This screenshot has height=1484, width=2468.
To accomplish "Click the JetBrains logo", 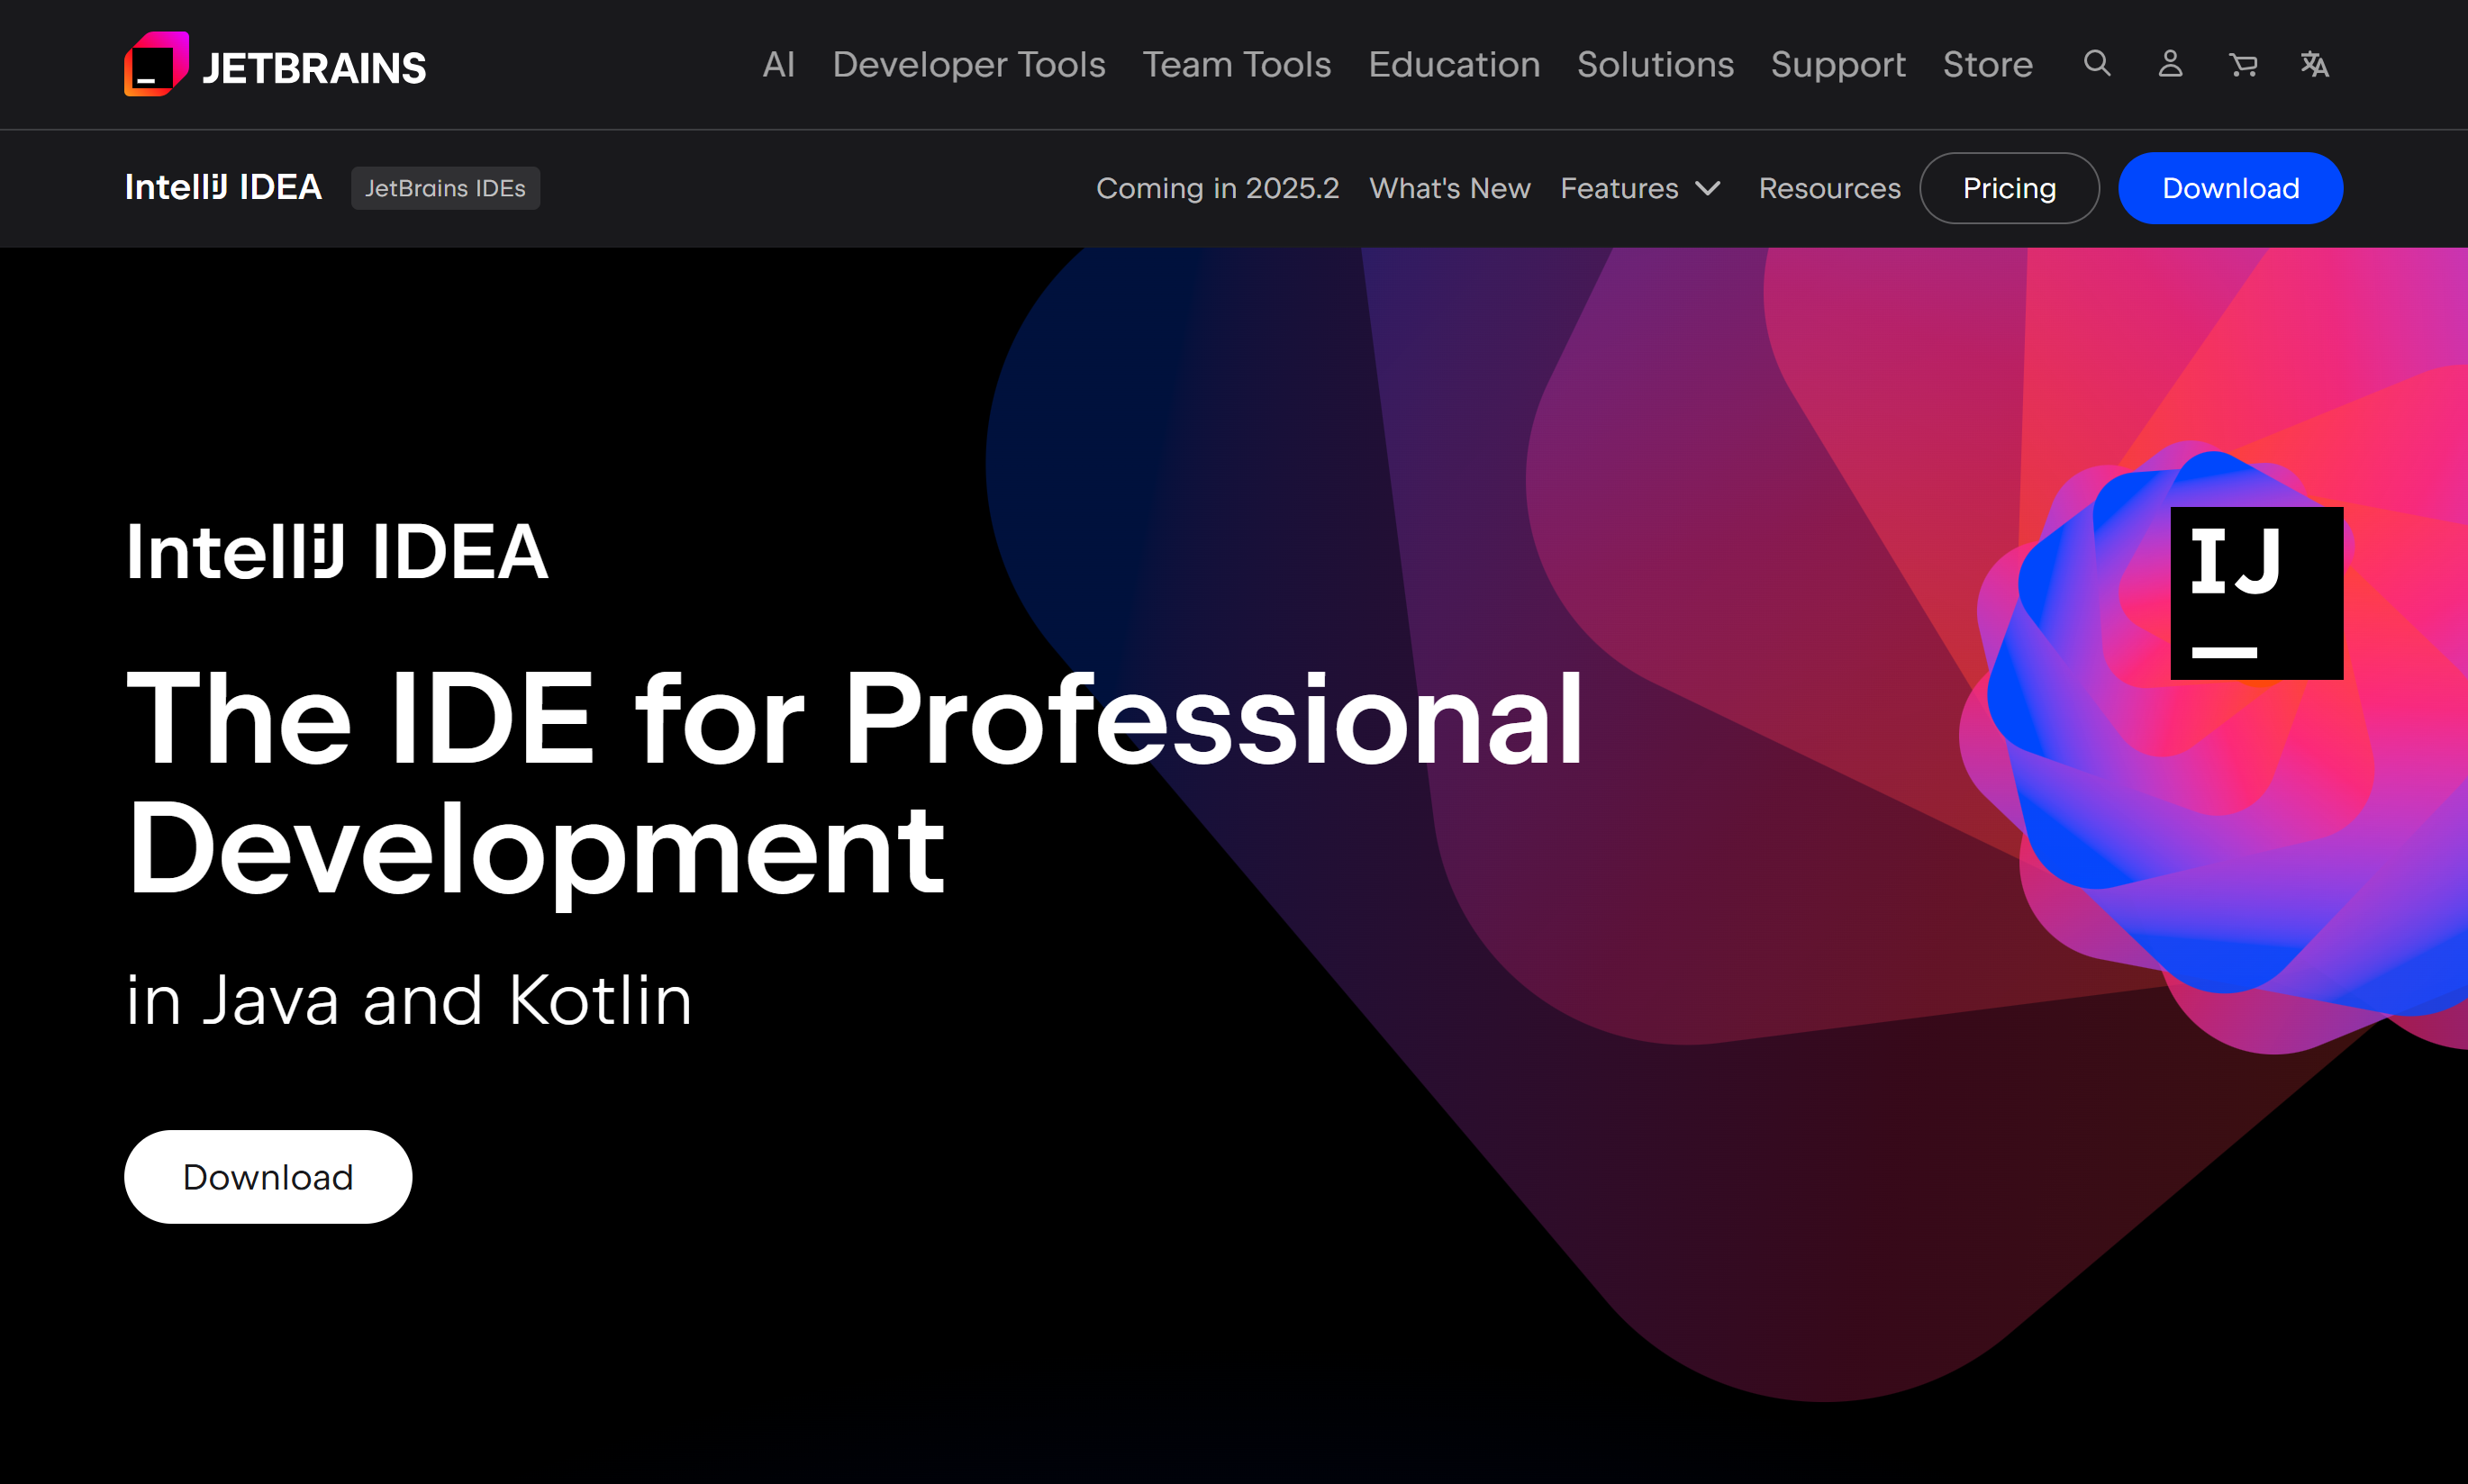I will 275,65.
